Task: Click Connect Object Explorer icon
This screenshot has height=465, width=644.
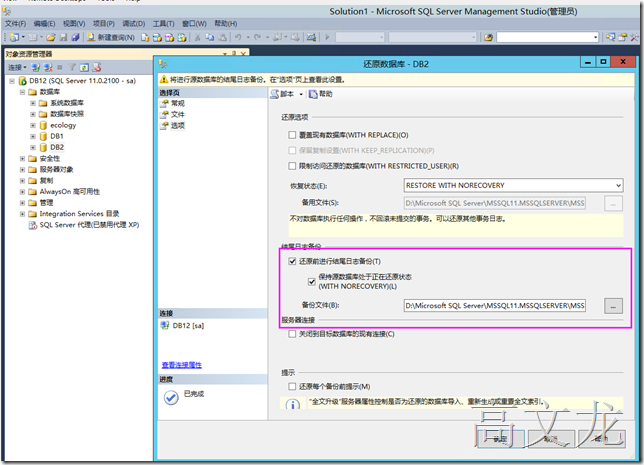Action: [36, 67]
